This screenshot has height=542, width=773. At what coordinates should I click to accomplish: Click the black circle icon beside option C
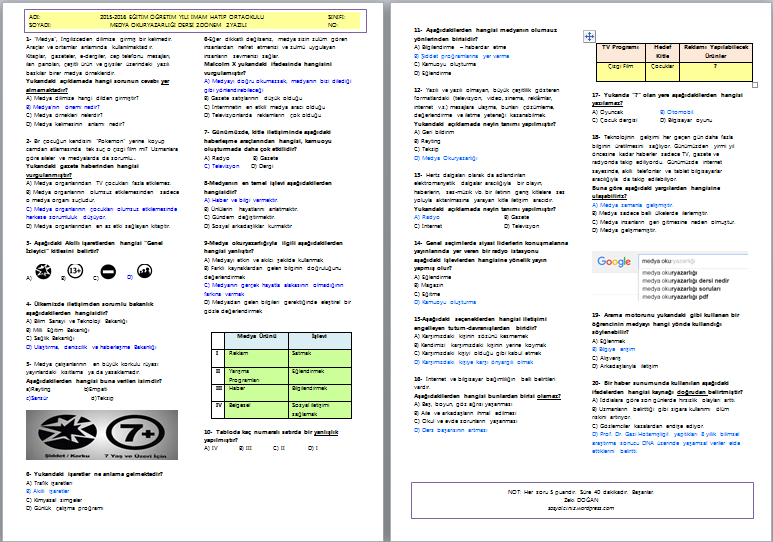[x=106, y=270]
